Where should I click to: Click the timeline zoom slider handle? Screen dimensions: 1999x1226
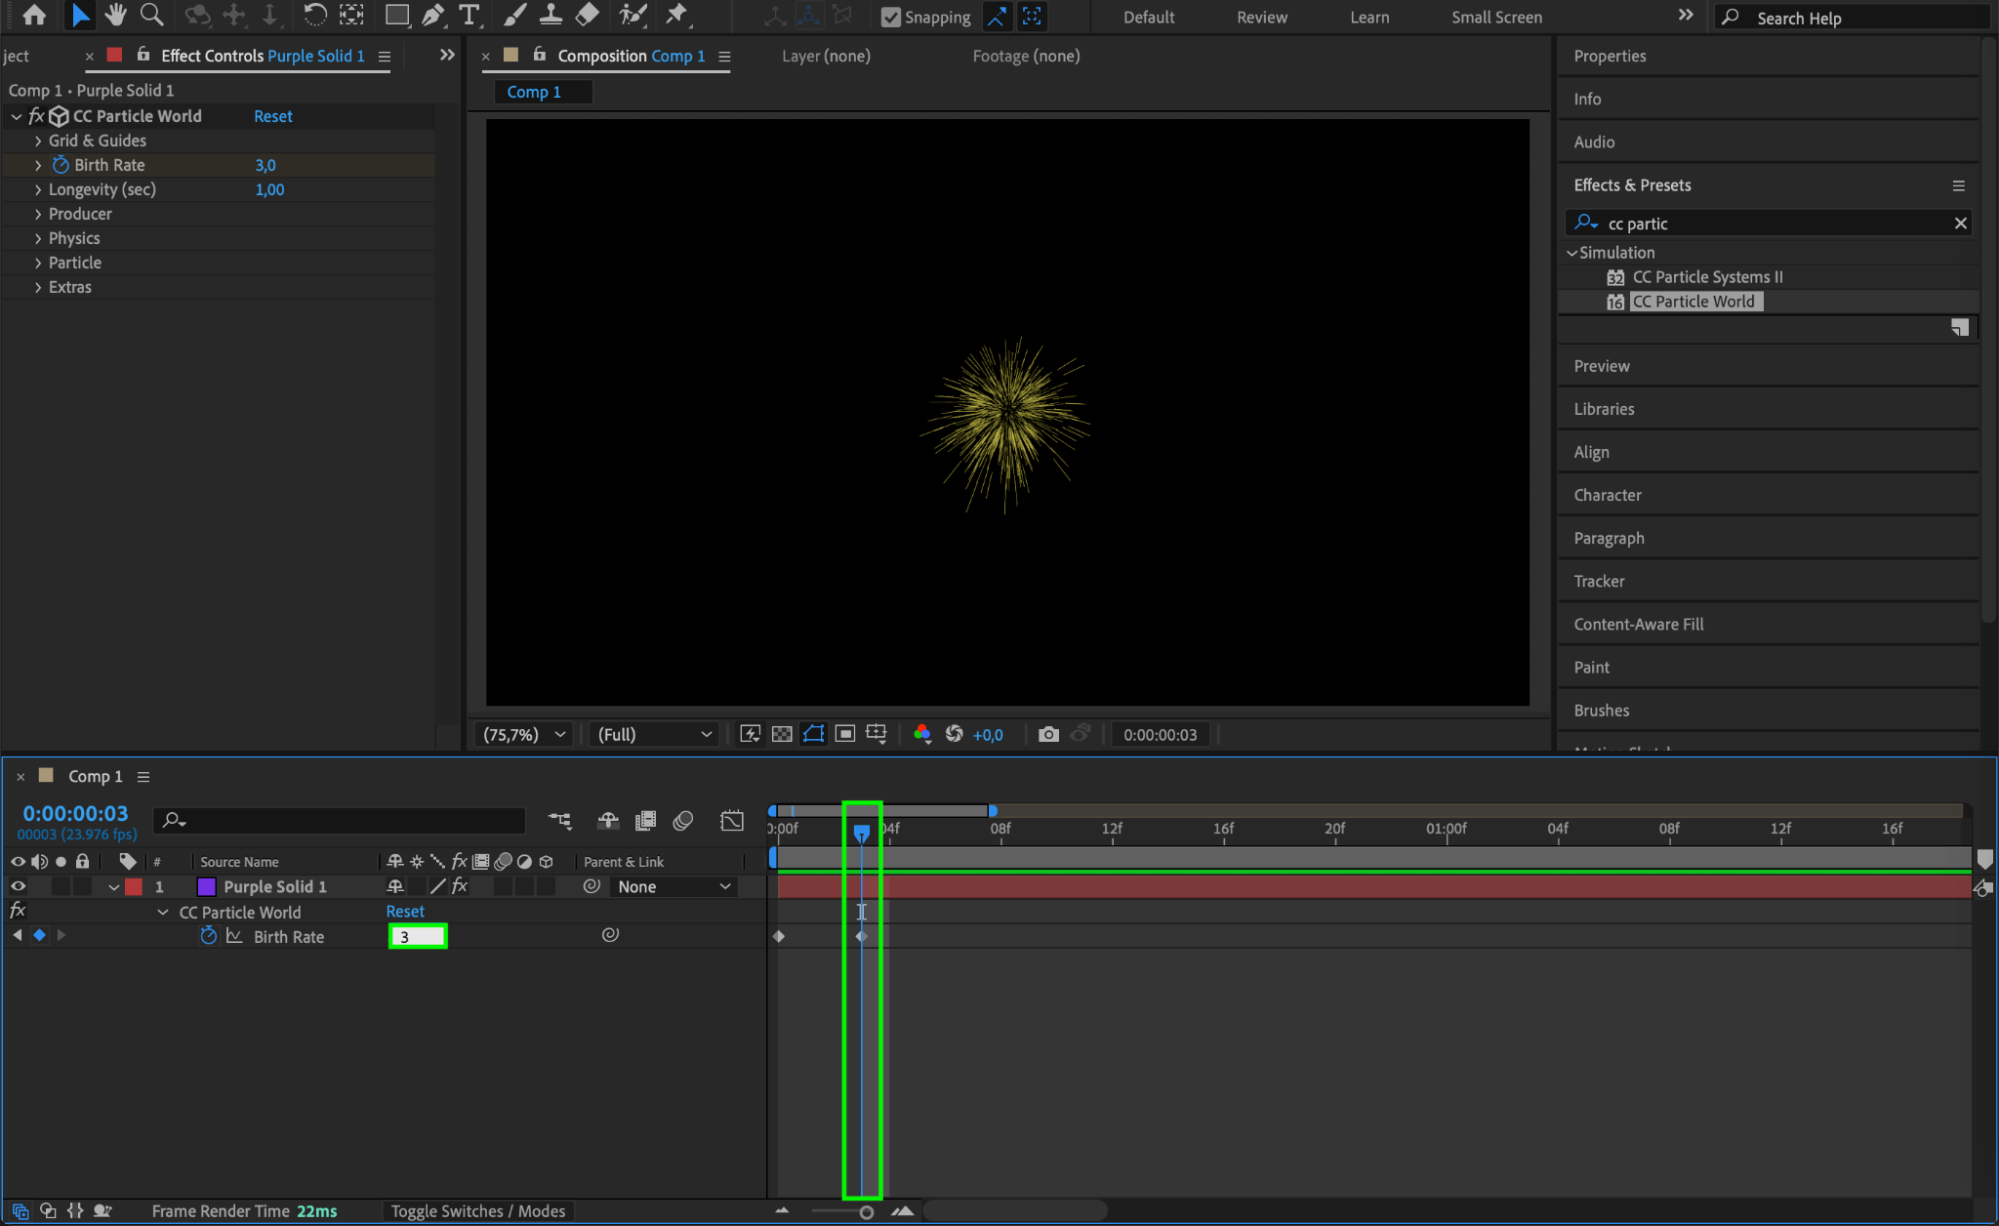[866, 1212]
